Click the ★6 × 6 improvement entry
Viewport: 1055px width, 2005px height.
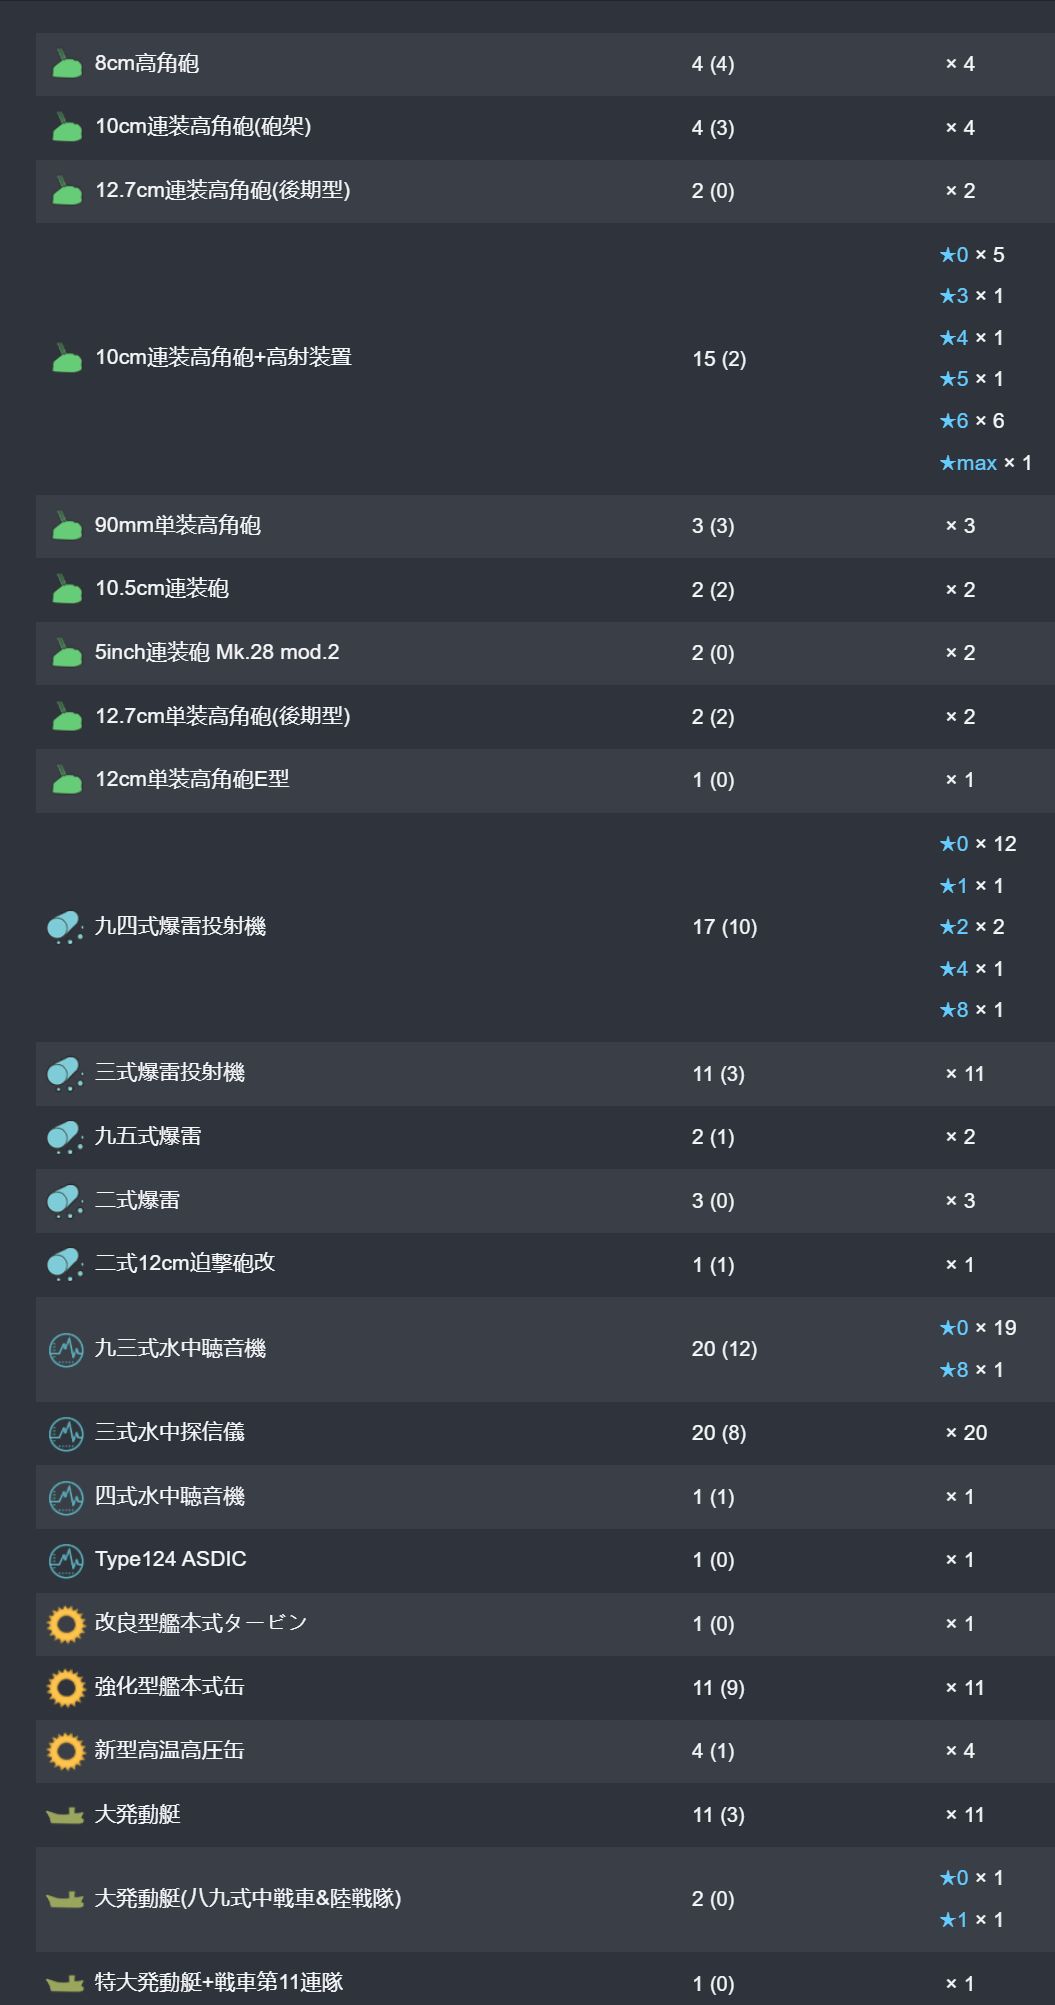tap(971, 421)
